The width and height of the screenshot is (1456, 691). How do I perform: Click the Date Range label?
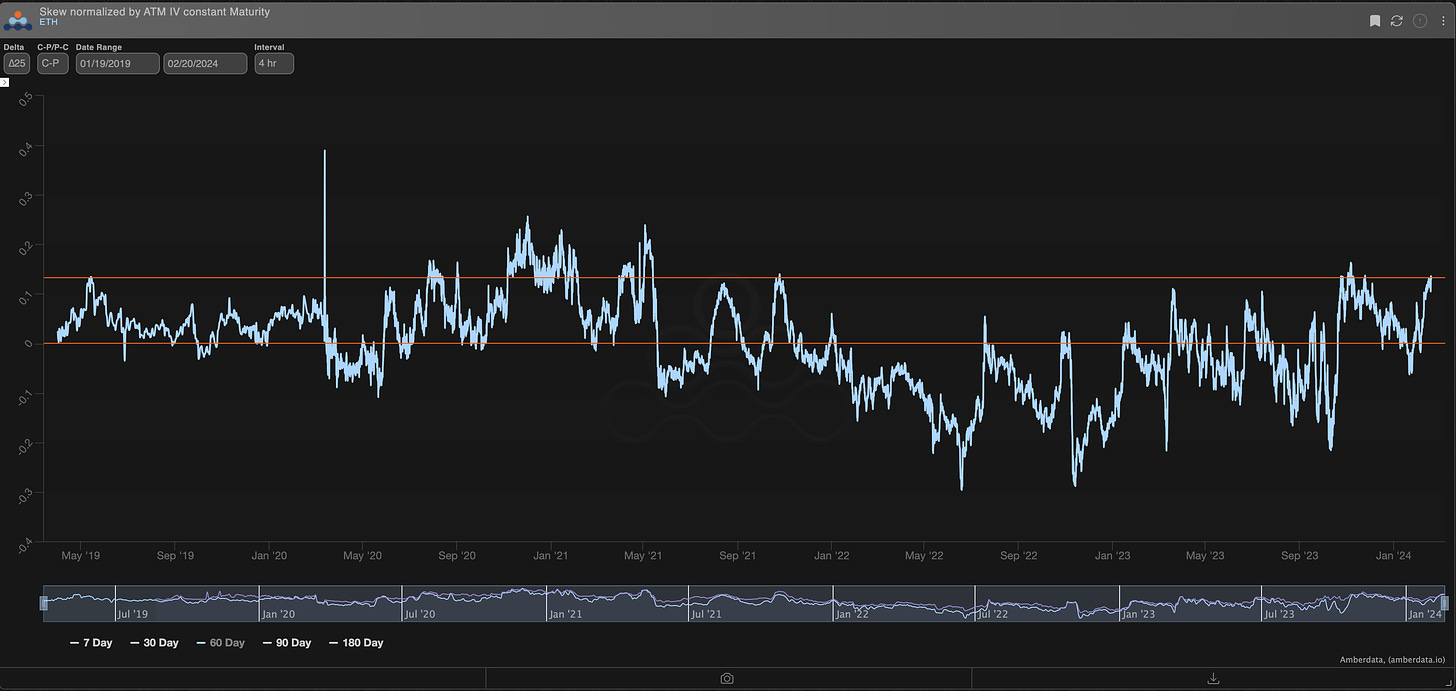point(99,47)
